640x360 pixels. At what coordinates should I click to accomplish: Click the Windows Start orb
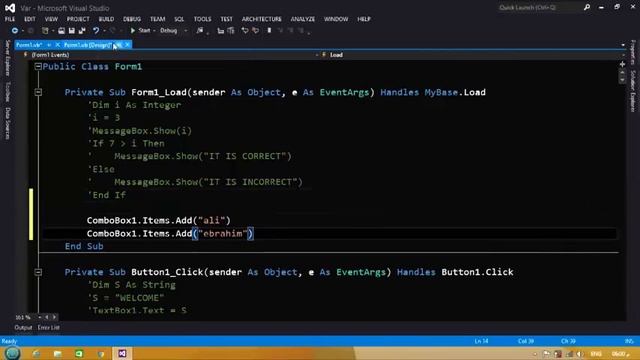pos(12,353)
